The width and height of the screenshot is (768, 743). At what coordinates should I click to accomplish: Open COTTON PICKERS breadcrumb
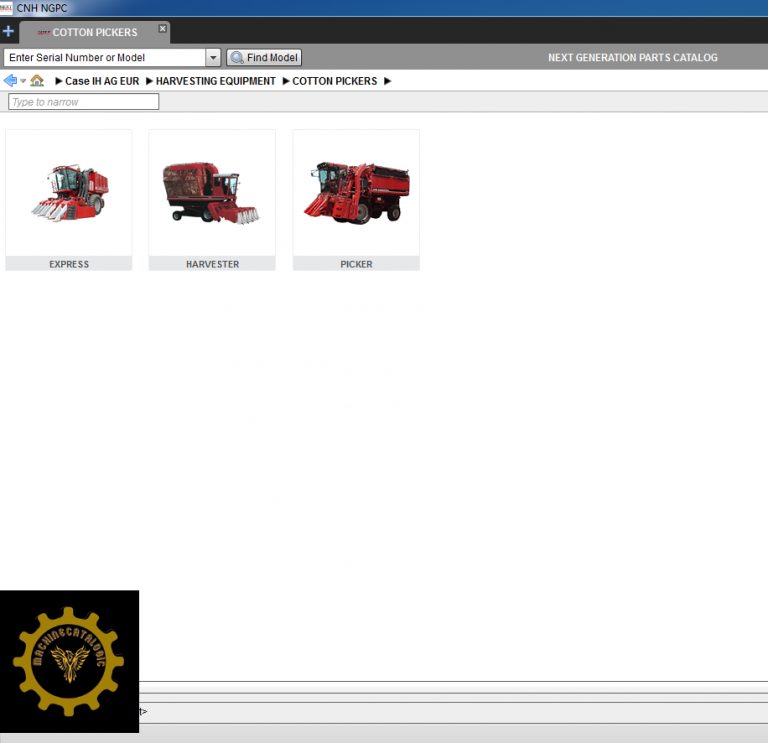click(x=335, y=81)
